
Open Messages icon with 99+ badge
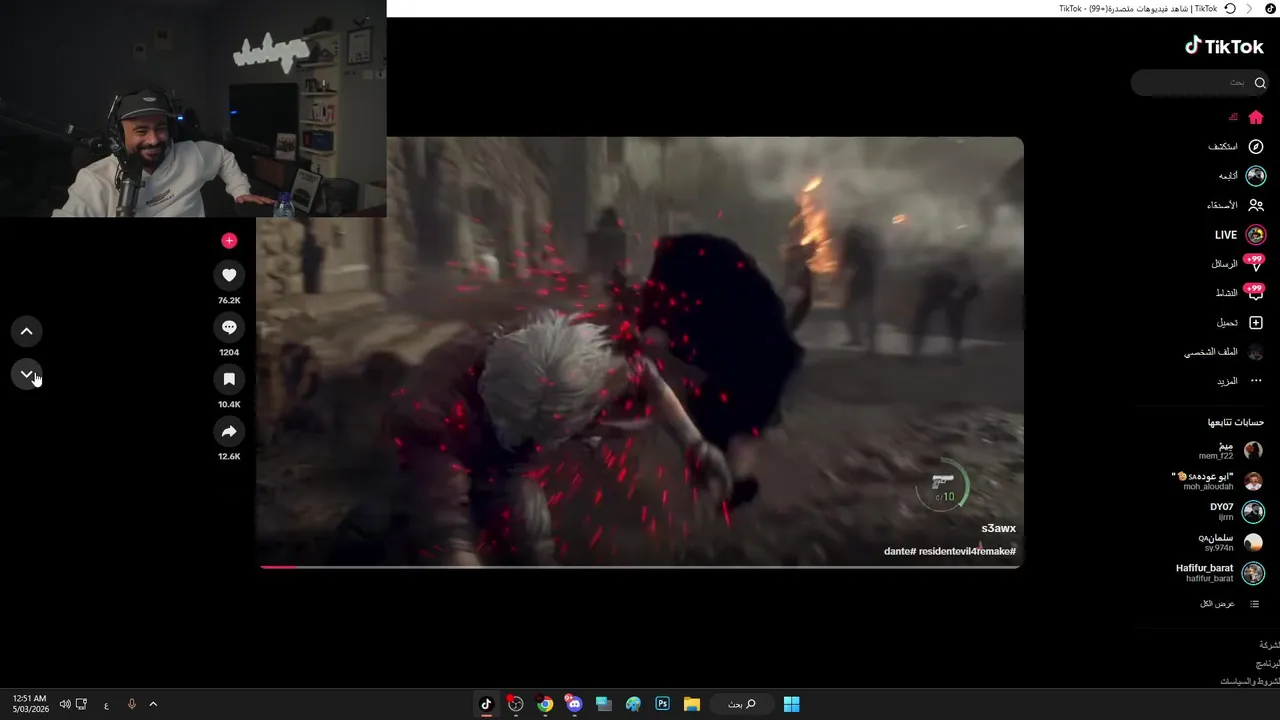tap(1254, 264)
